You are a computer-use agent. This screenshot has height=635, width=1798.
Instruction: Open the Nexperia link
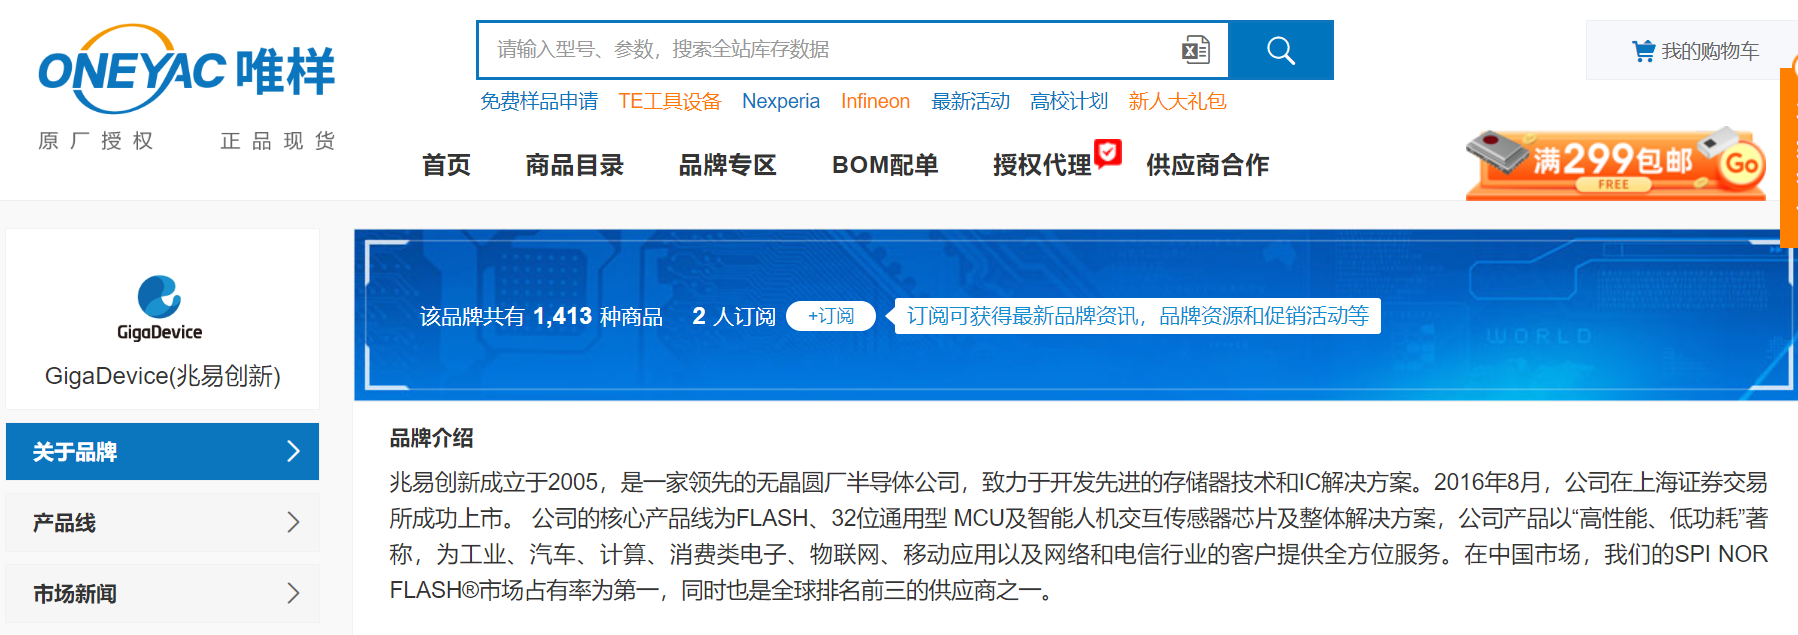(781, 101)
